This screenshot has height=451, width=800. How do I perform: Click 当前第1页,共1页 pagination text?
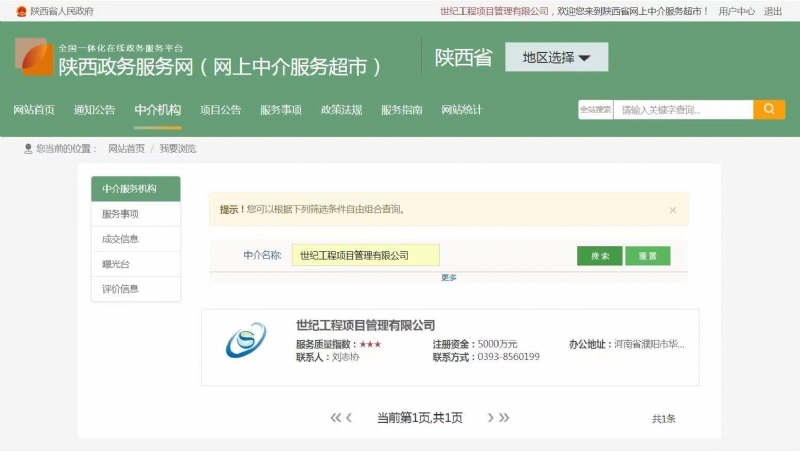419,418
